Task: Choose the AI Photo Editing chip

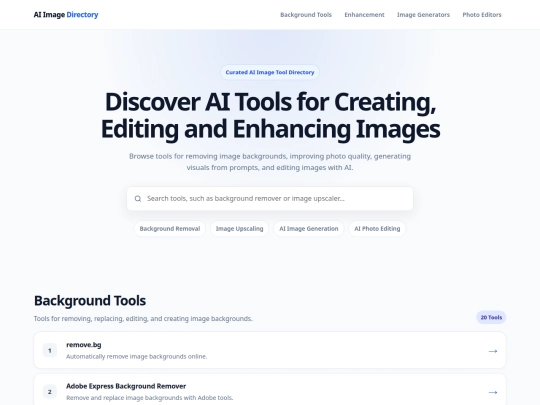Action: tap(377, 229)
